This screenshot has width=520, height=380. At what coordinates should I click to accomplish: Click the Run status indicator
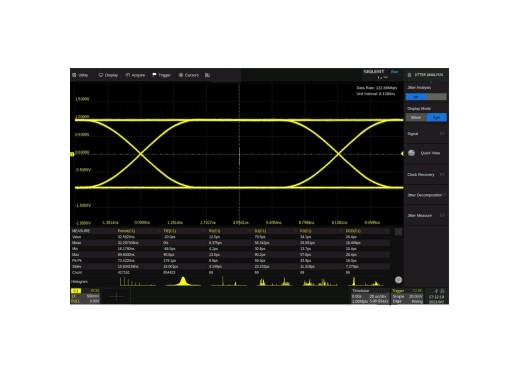pyautogui.click(x=395, y=72)
